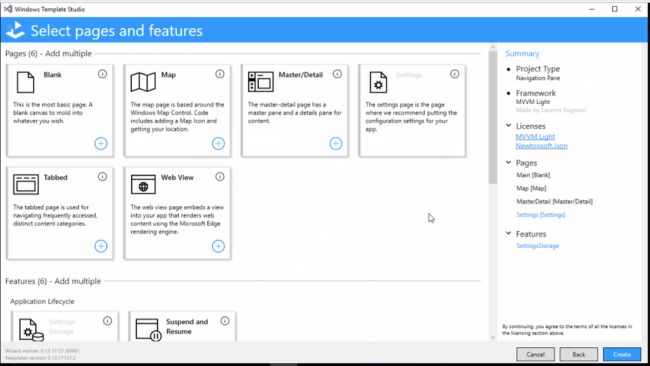650x366 pixels.
Task: Click the Cancel button
Action: (x=535, y=354)
